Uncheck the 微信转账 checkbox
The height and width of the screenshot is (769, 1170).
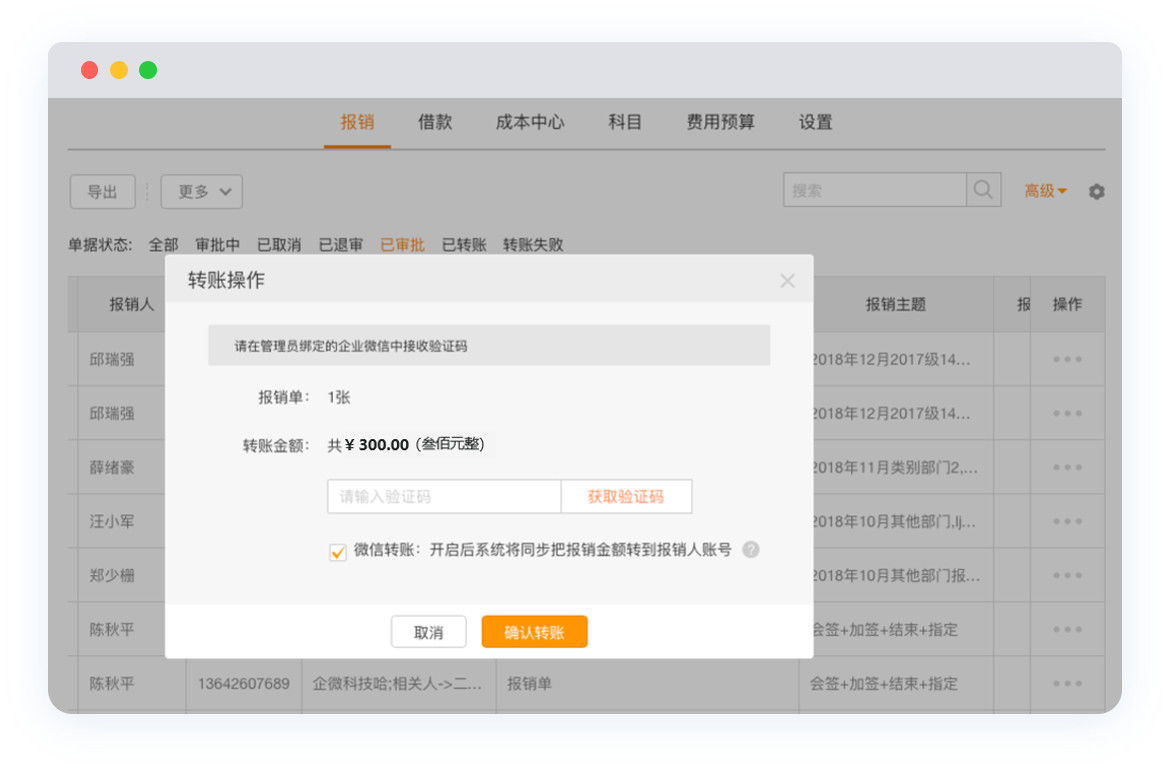[337, 552]
